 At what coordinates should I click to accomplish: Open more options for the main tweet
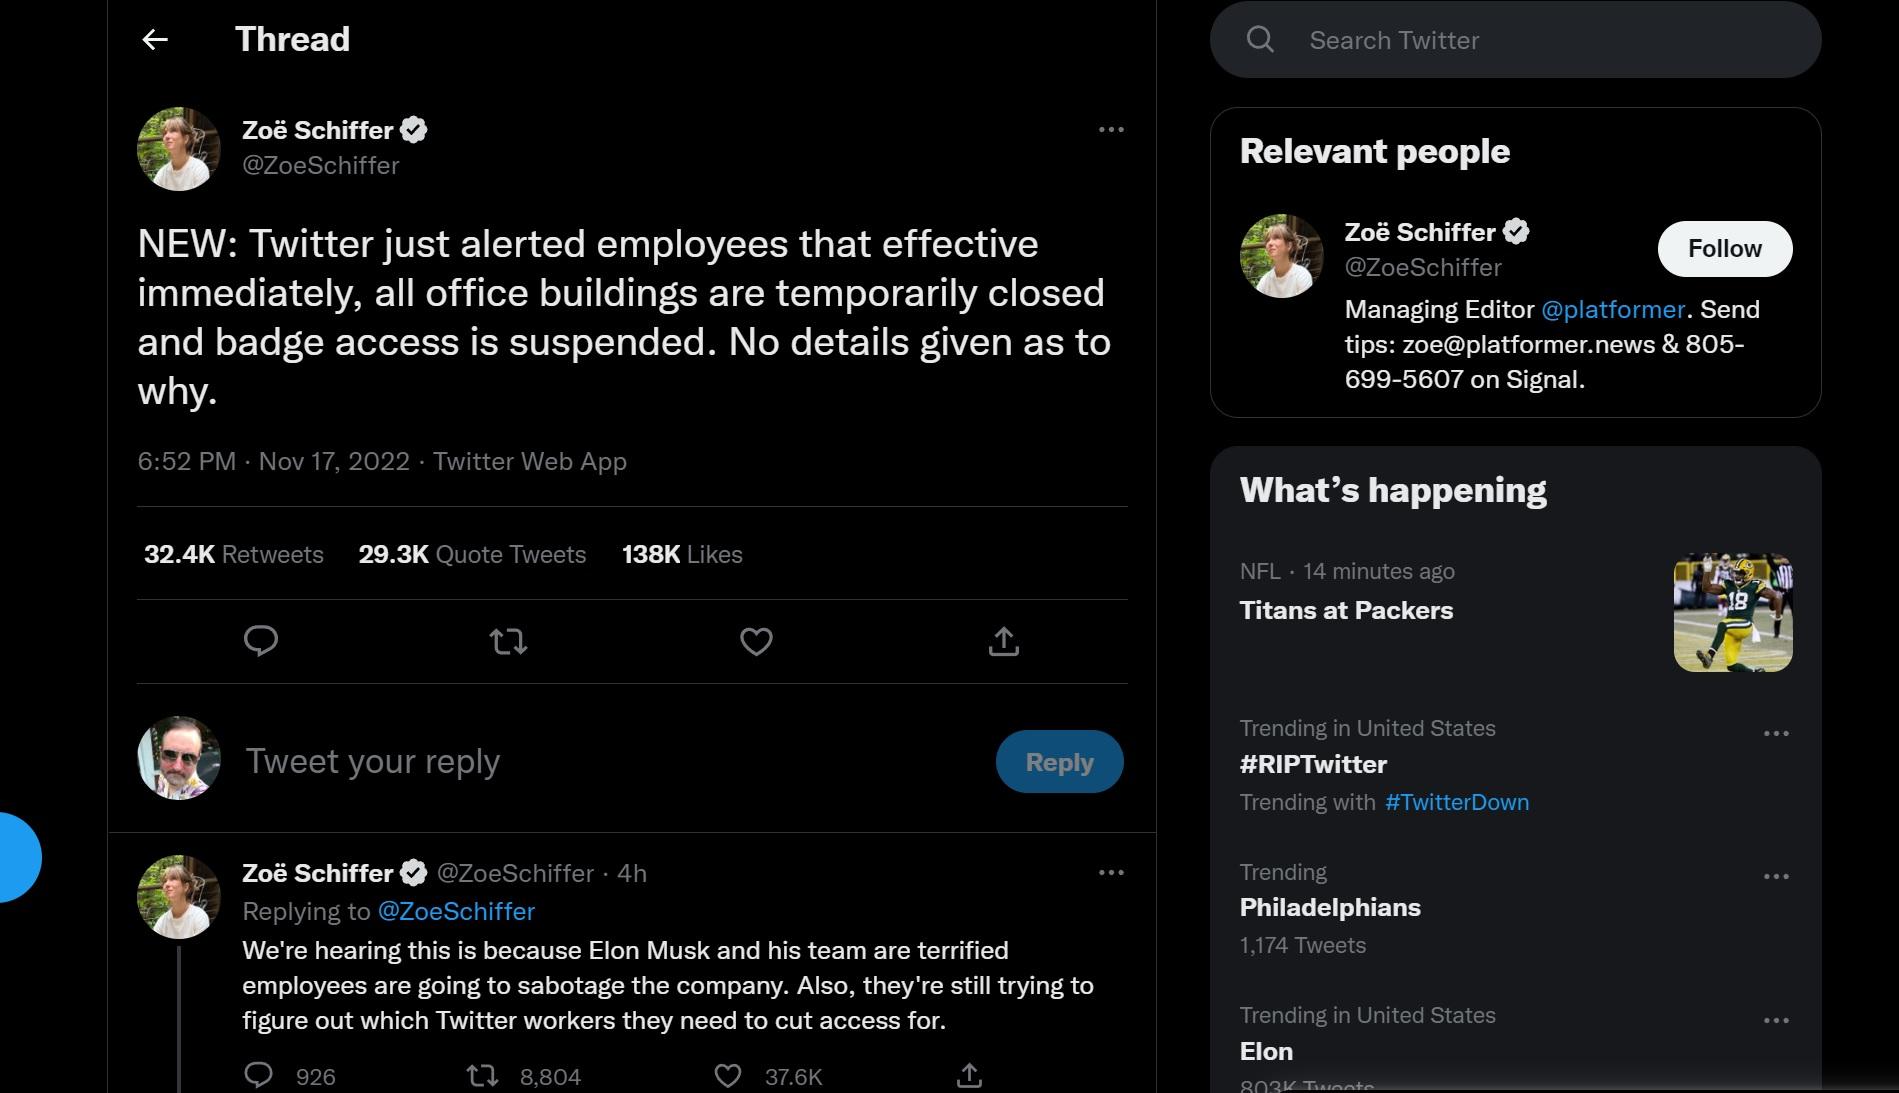(x=1111, y=130)
